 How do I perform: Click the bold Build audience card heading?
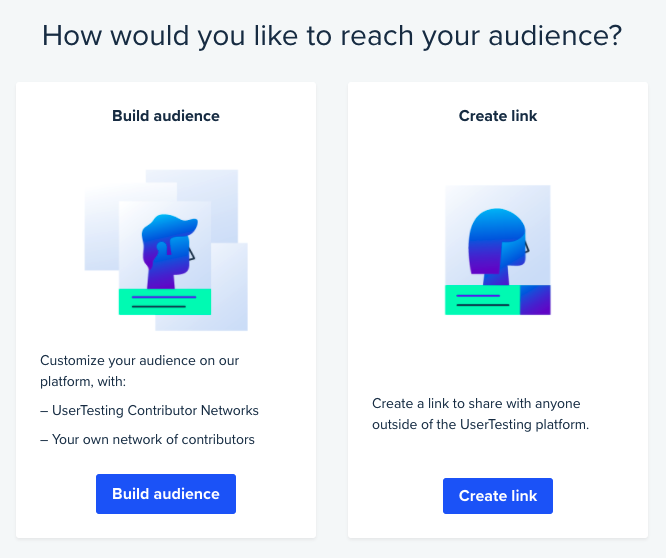[166, 116]
